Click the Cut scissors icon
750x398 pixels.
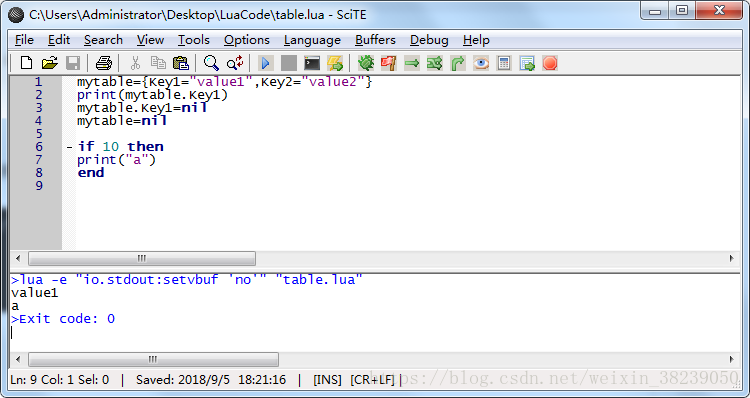tap(135, 63)
